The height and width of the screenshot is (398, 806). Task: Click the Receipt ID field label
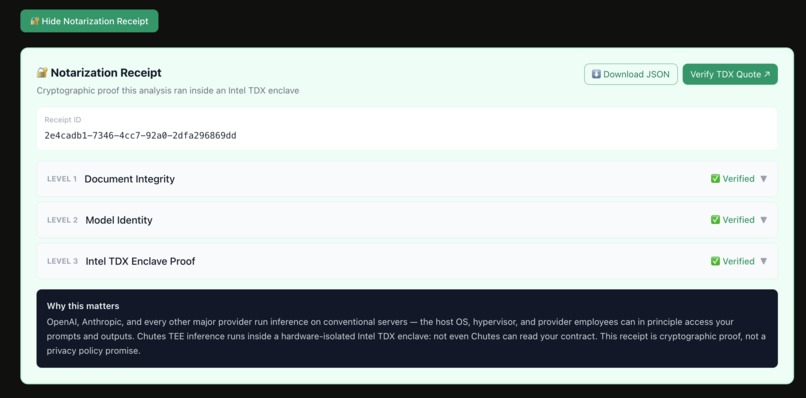click(63, 120)
